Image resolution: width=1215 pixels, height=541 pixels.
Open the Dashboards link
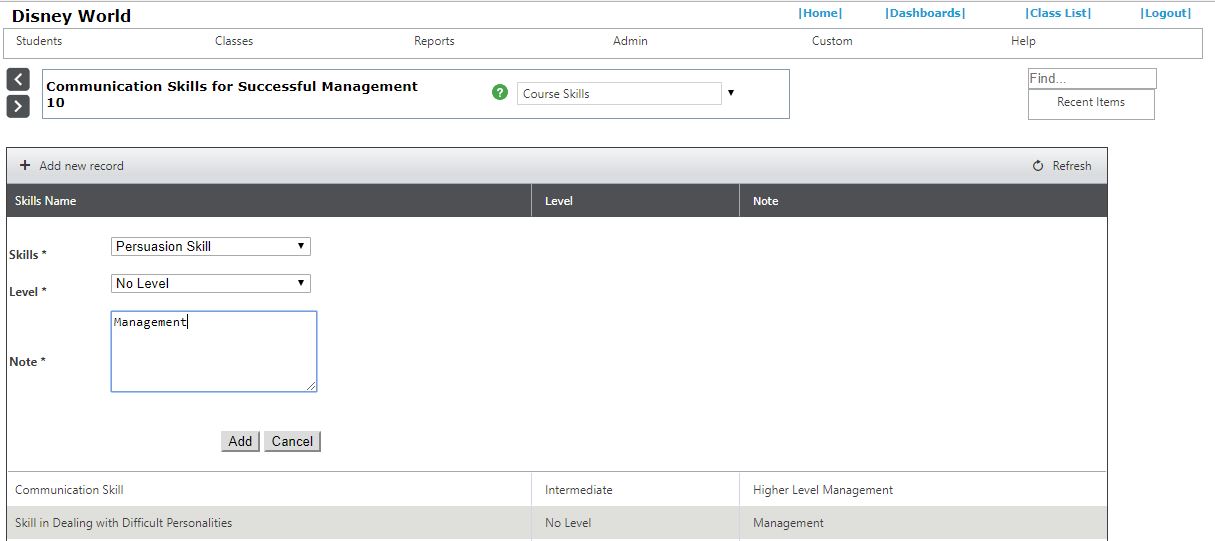pos(925,13)
